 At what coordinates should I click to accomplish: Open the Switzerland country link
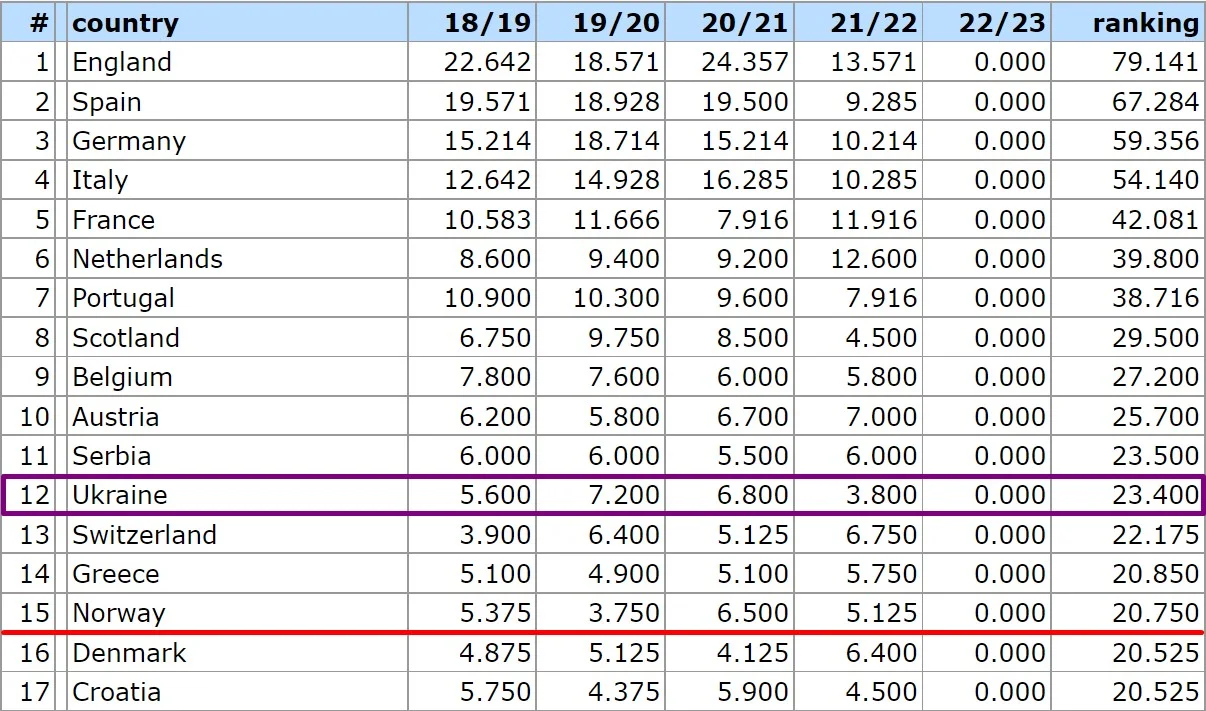pos(144,534)
